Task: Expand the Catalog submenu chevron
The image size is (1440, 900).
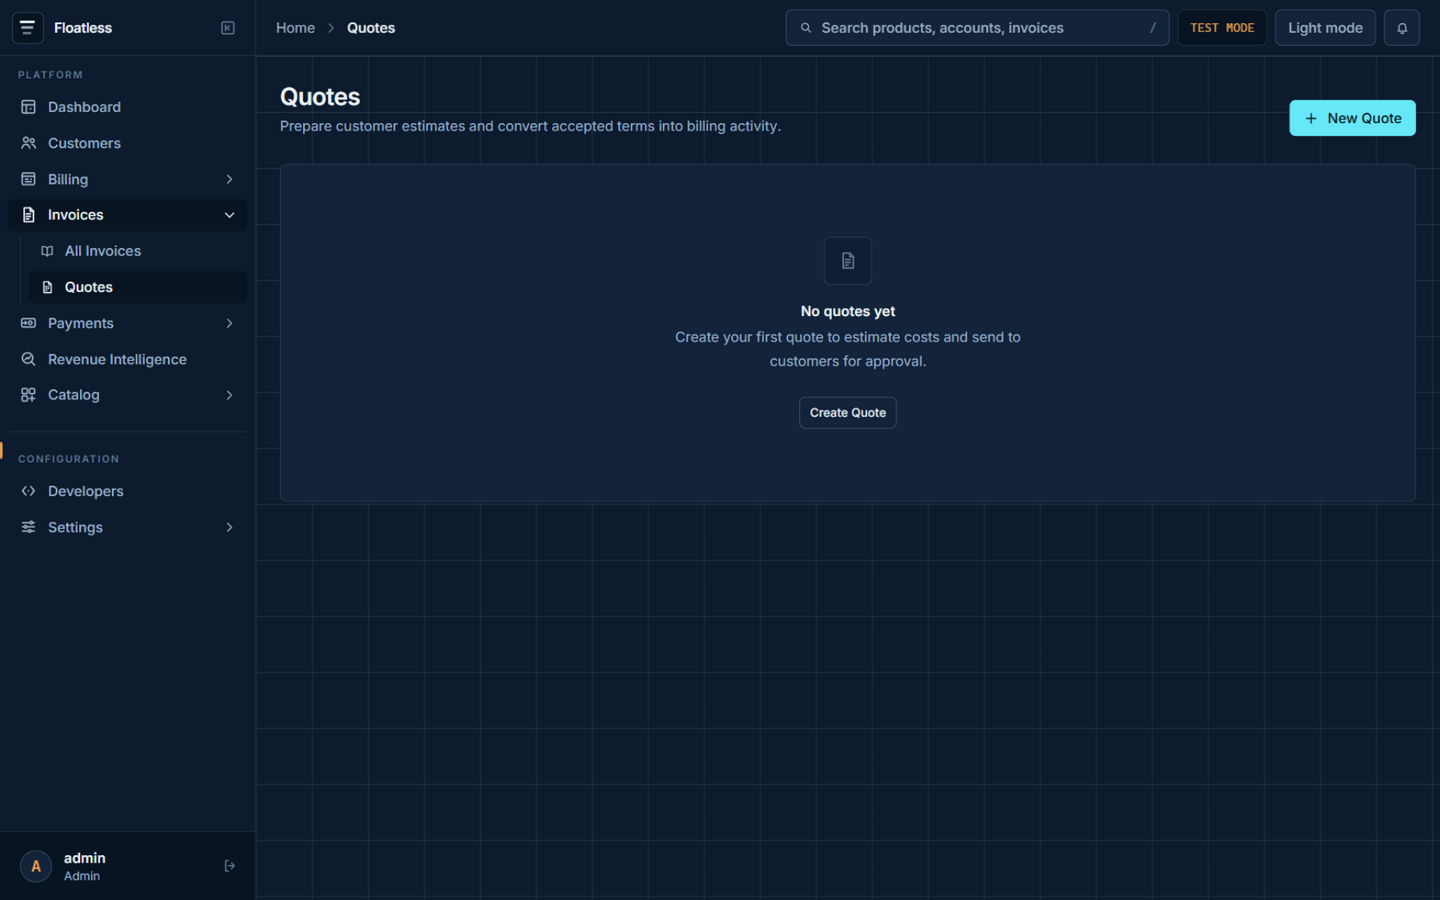Action: pos(229,395)
